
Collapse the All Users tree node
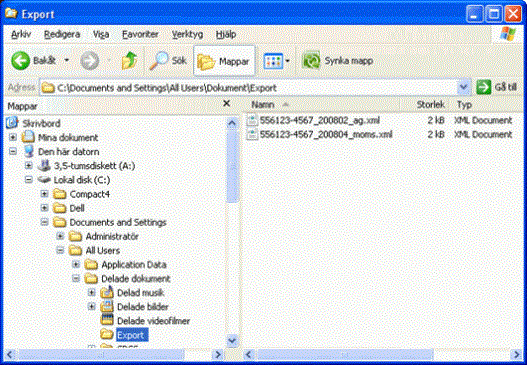tap(60, 250)
